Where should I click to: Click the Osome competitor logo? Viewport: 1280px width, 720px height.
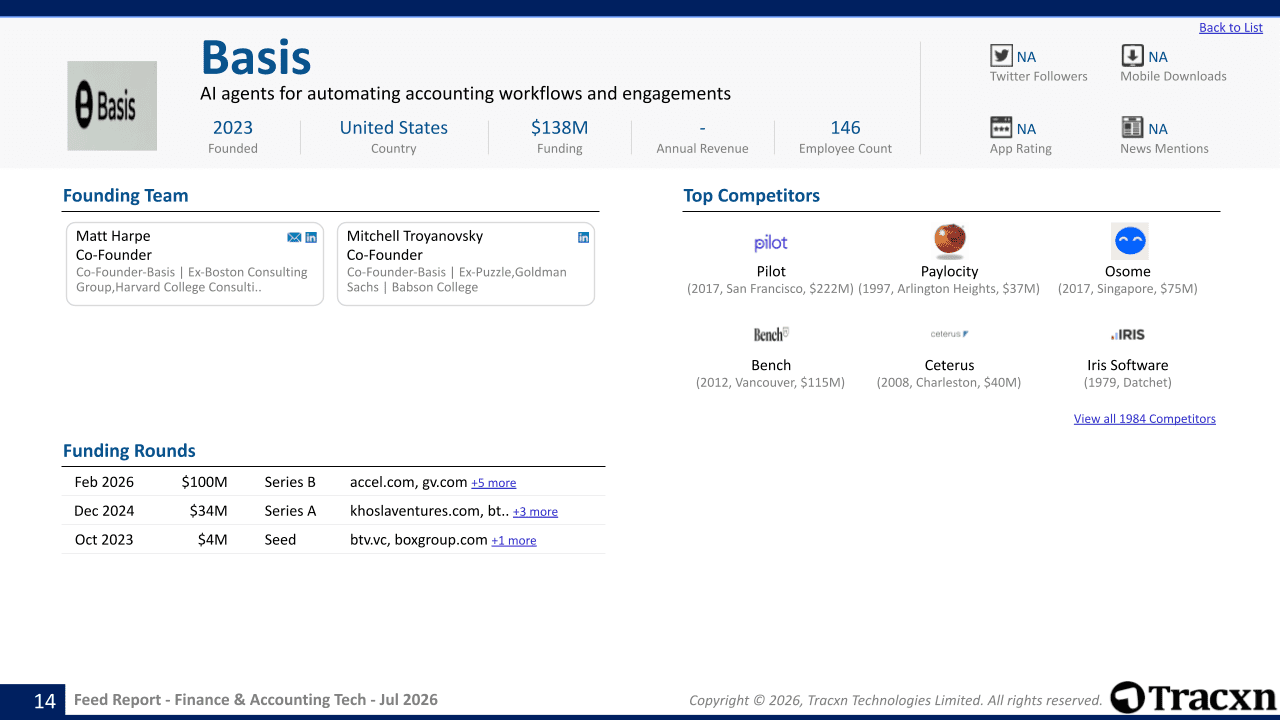pyautogui.click(x=1129, y=241)
